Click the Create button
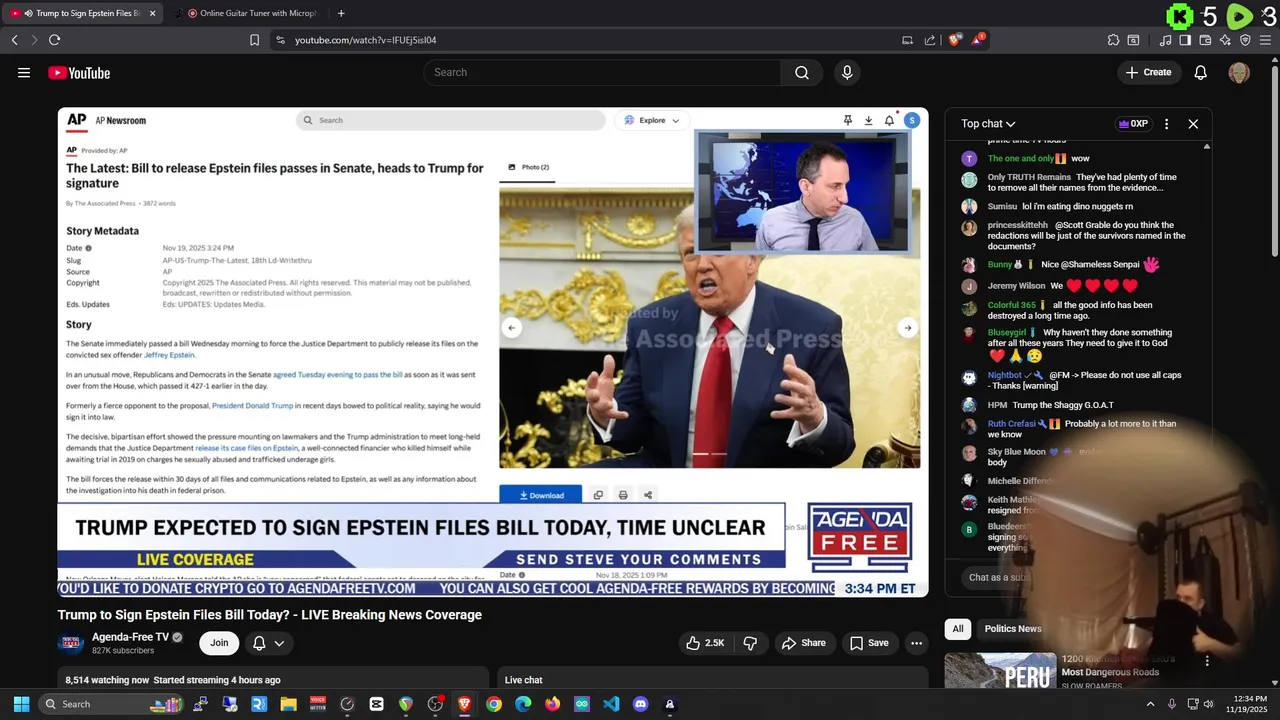1280x720 pixels. [1148, 72]
